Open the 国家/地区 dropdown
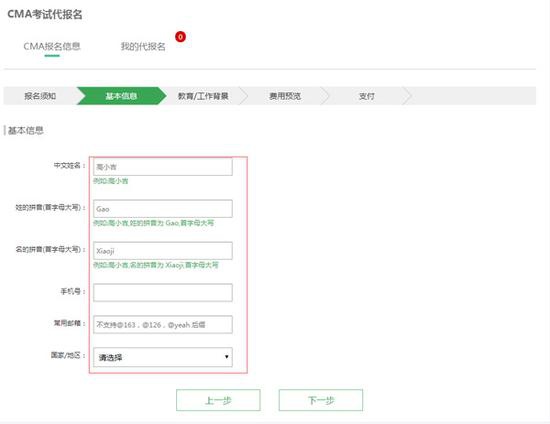Screen dimensions: 550x424 coord(163,357)
